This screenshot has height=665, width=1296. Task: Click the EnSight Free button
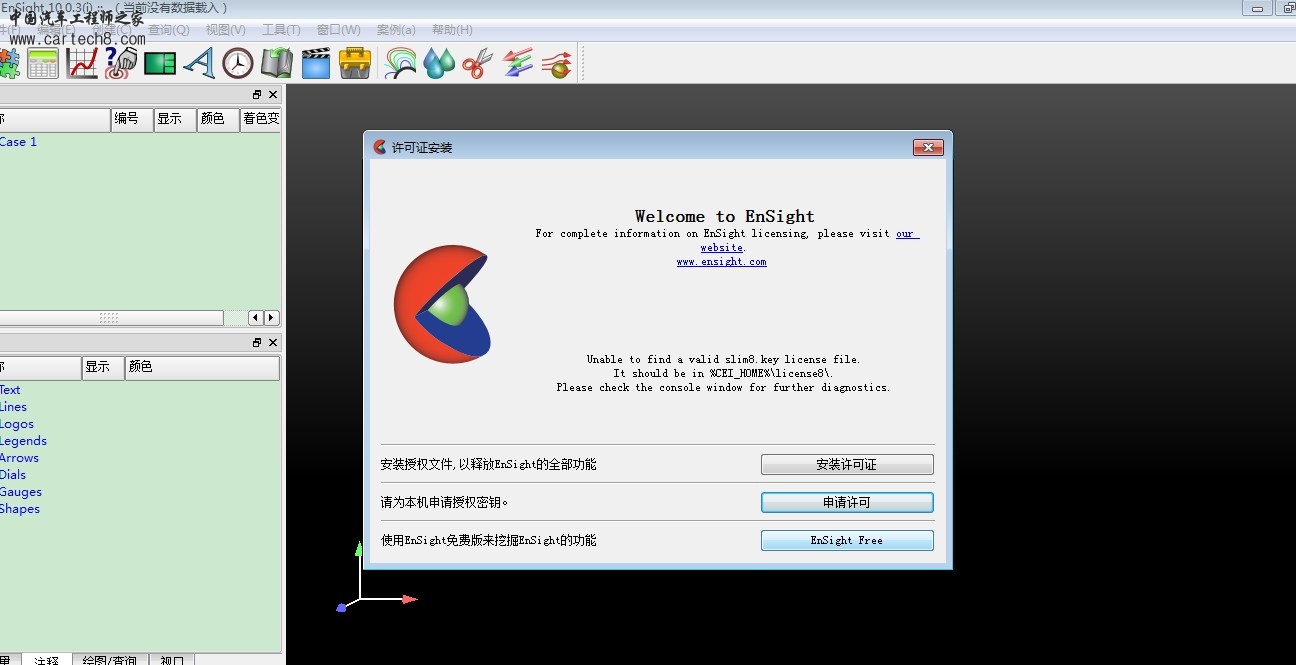coord(846,540)
